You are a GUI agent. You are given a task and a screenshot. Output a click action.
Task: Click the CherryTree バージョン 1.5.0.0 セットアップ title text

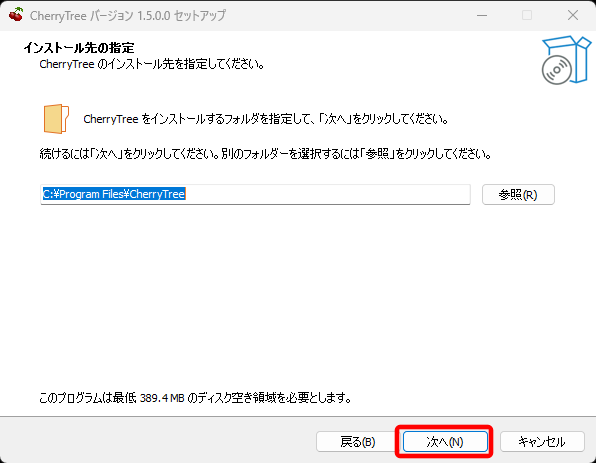pos(128,16)
